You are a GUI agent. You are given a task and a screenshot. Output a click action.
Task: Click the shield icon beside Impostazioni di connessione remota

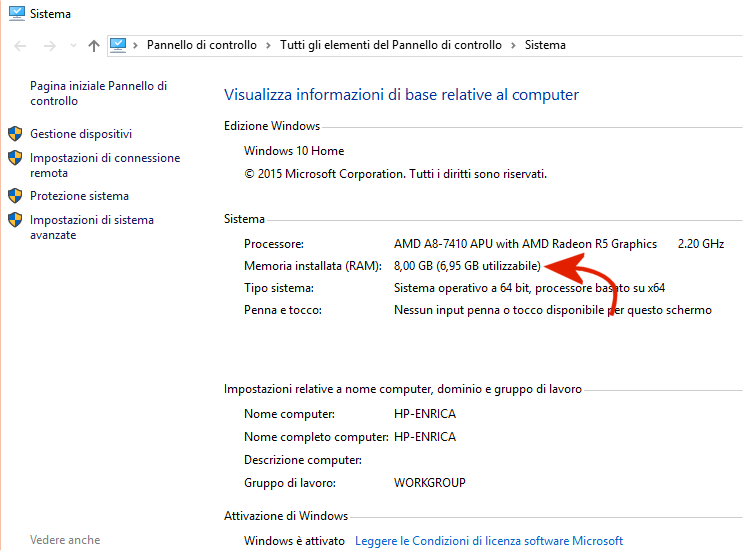click(x=15, y=158)
